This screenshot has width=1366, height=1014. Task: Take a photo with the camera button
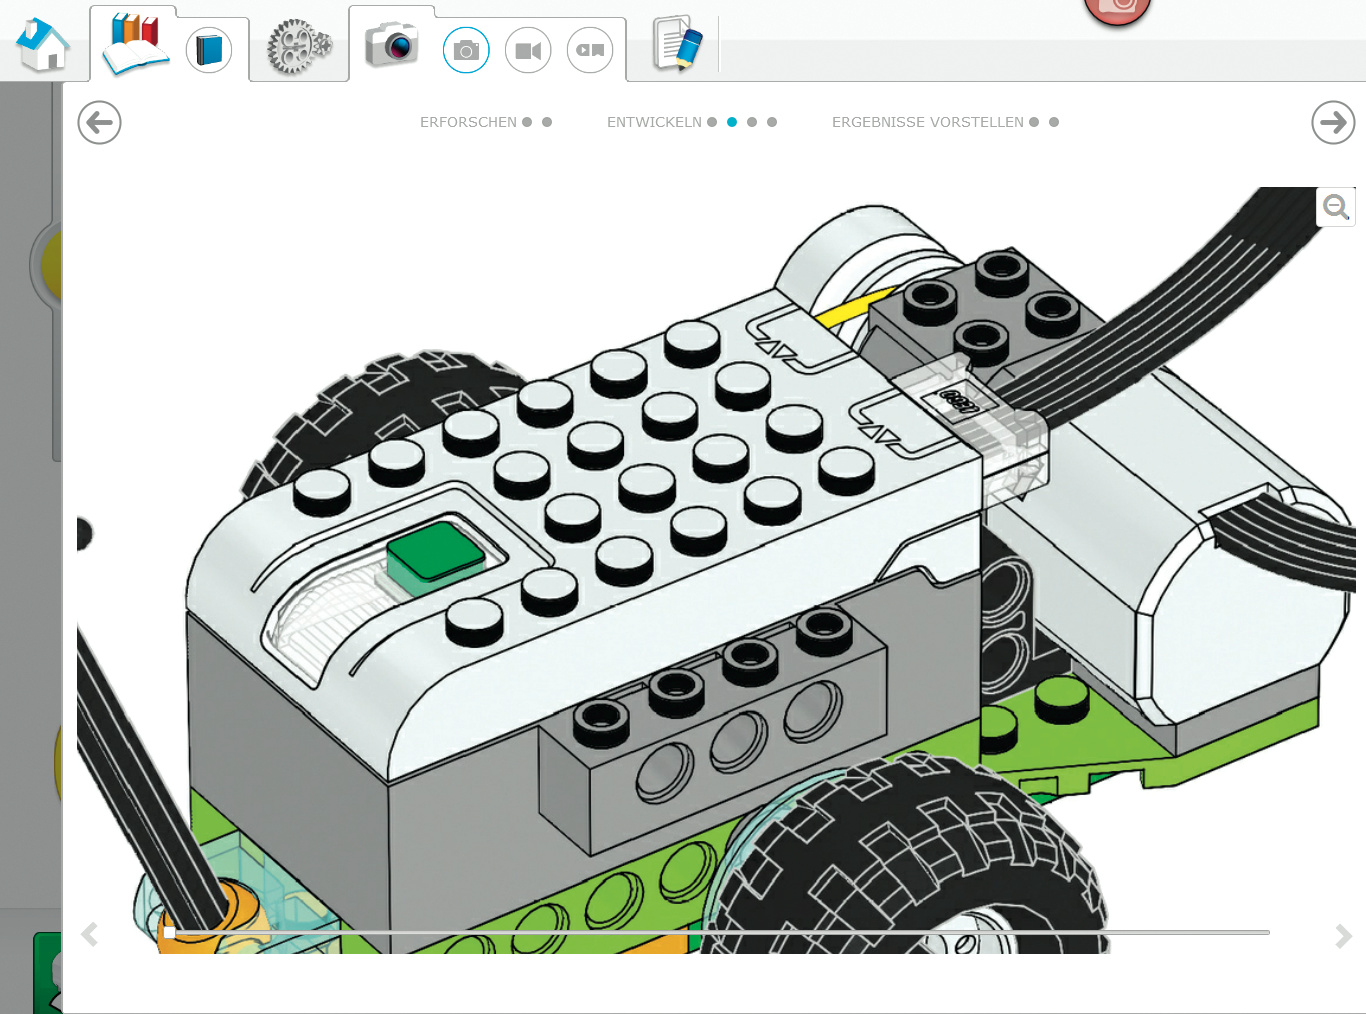coord(466,50)
